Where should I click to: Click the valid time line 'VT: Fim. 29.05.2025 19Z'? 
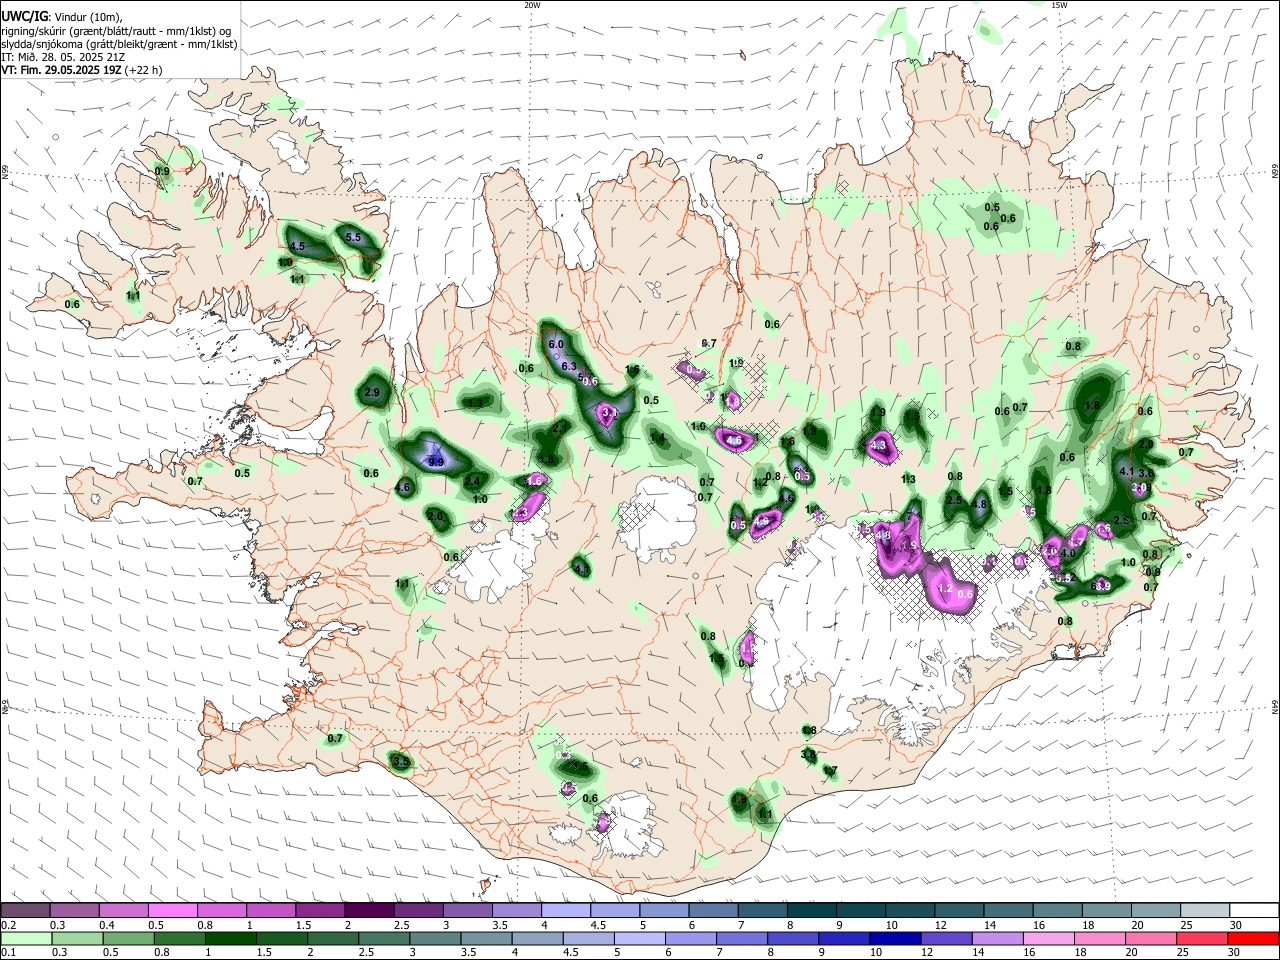click(x=61, y=70)
